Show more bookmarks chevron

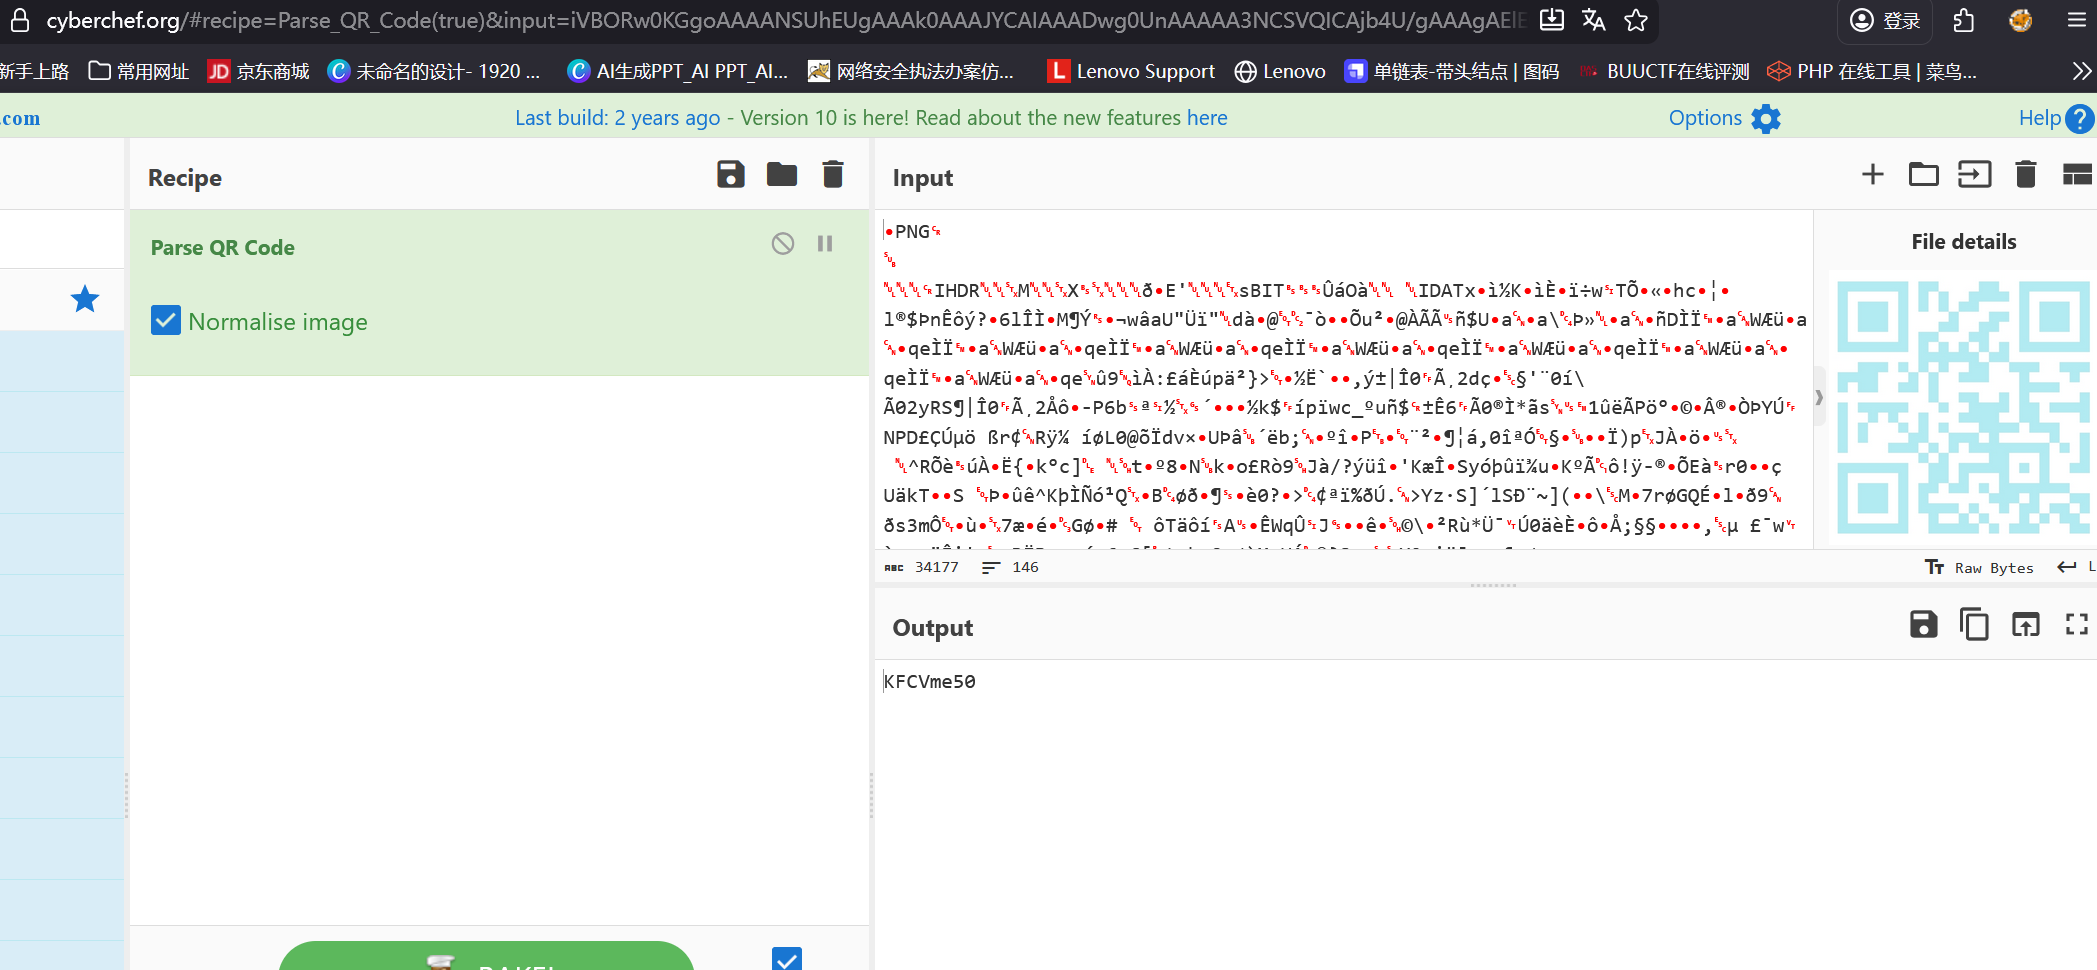coord(2082,71)
